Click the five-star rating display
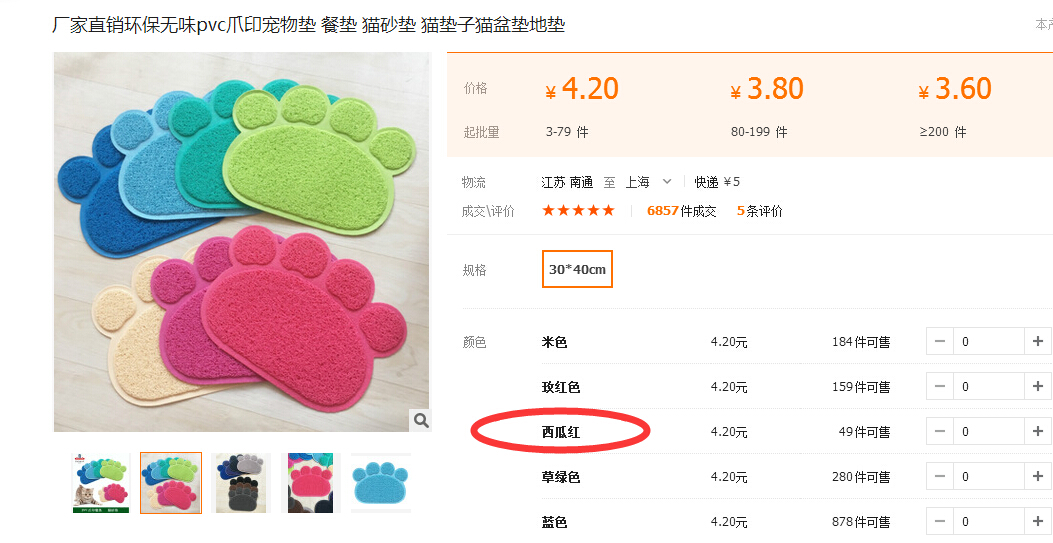1053x543 pixels. 578,211
